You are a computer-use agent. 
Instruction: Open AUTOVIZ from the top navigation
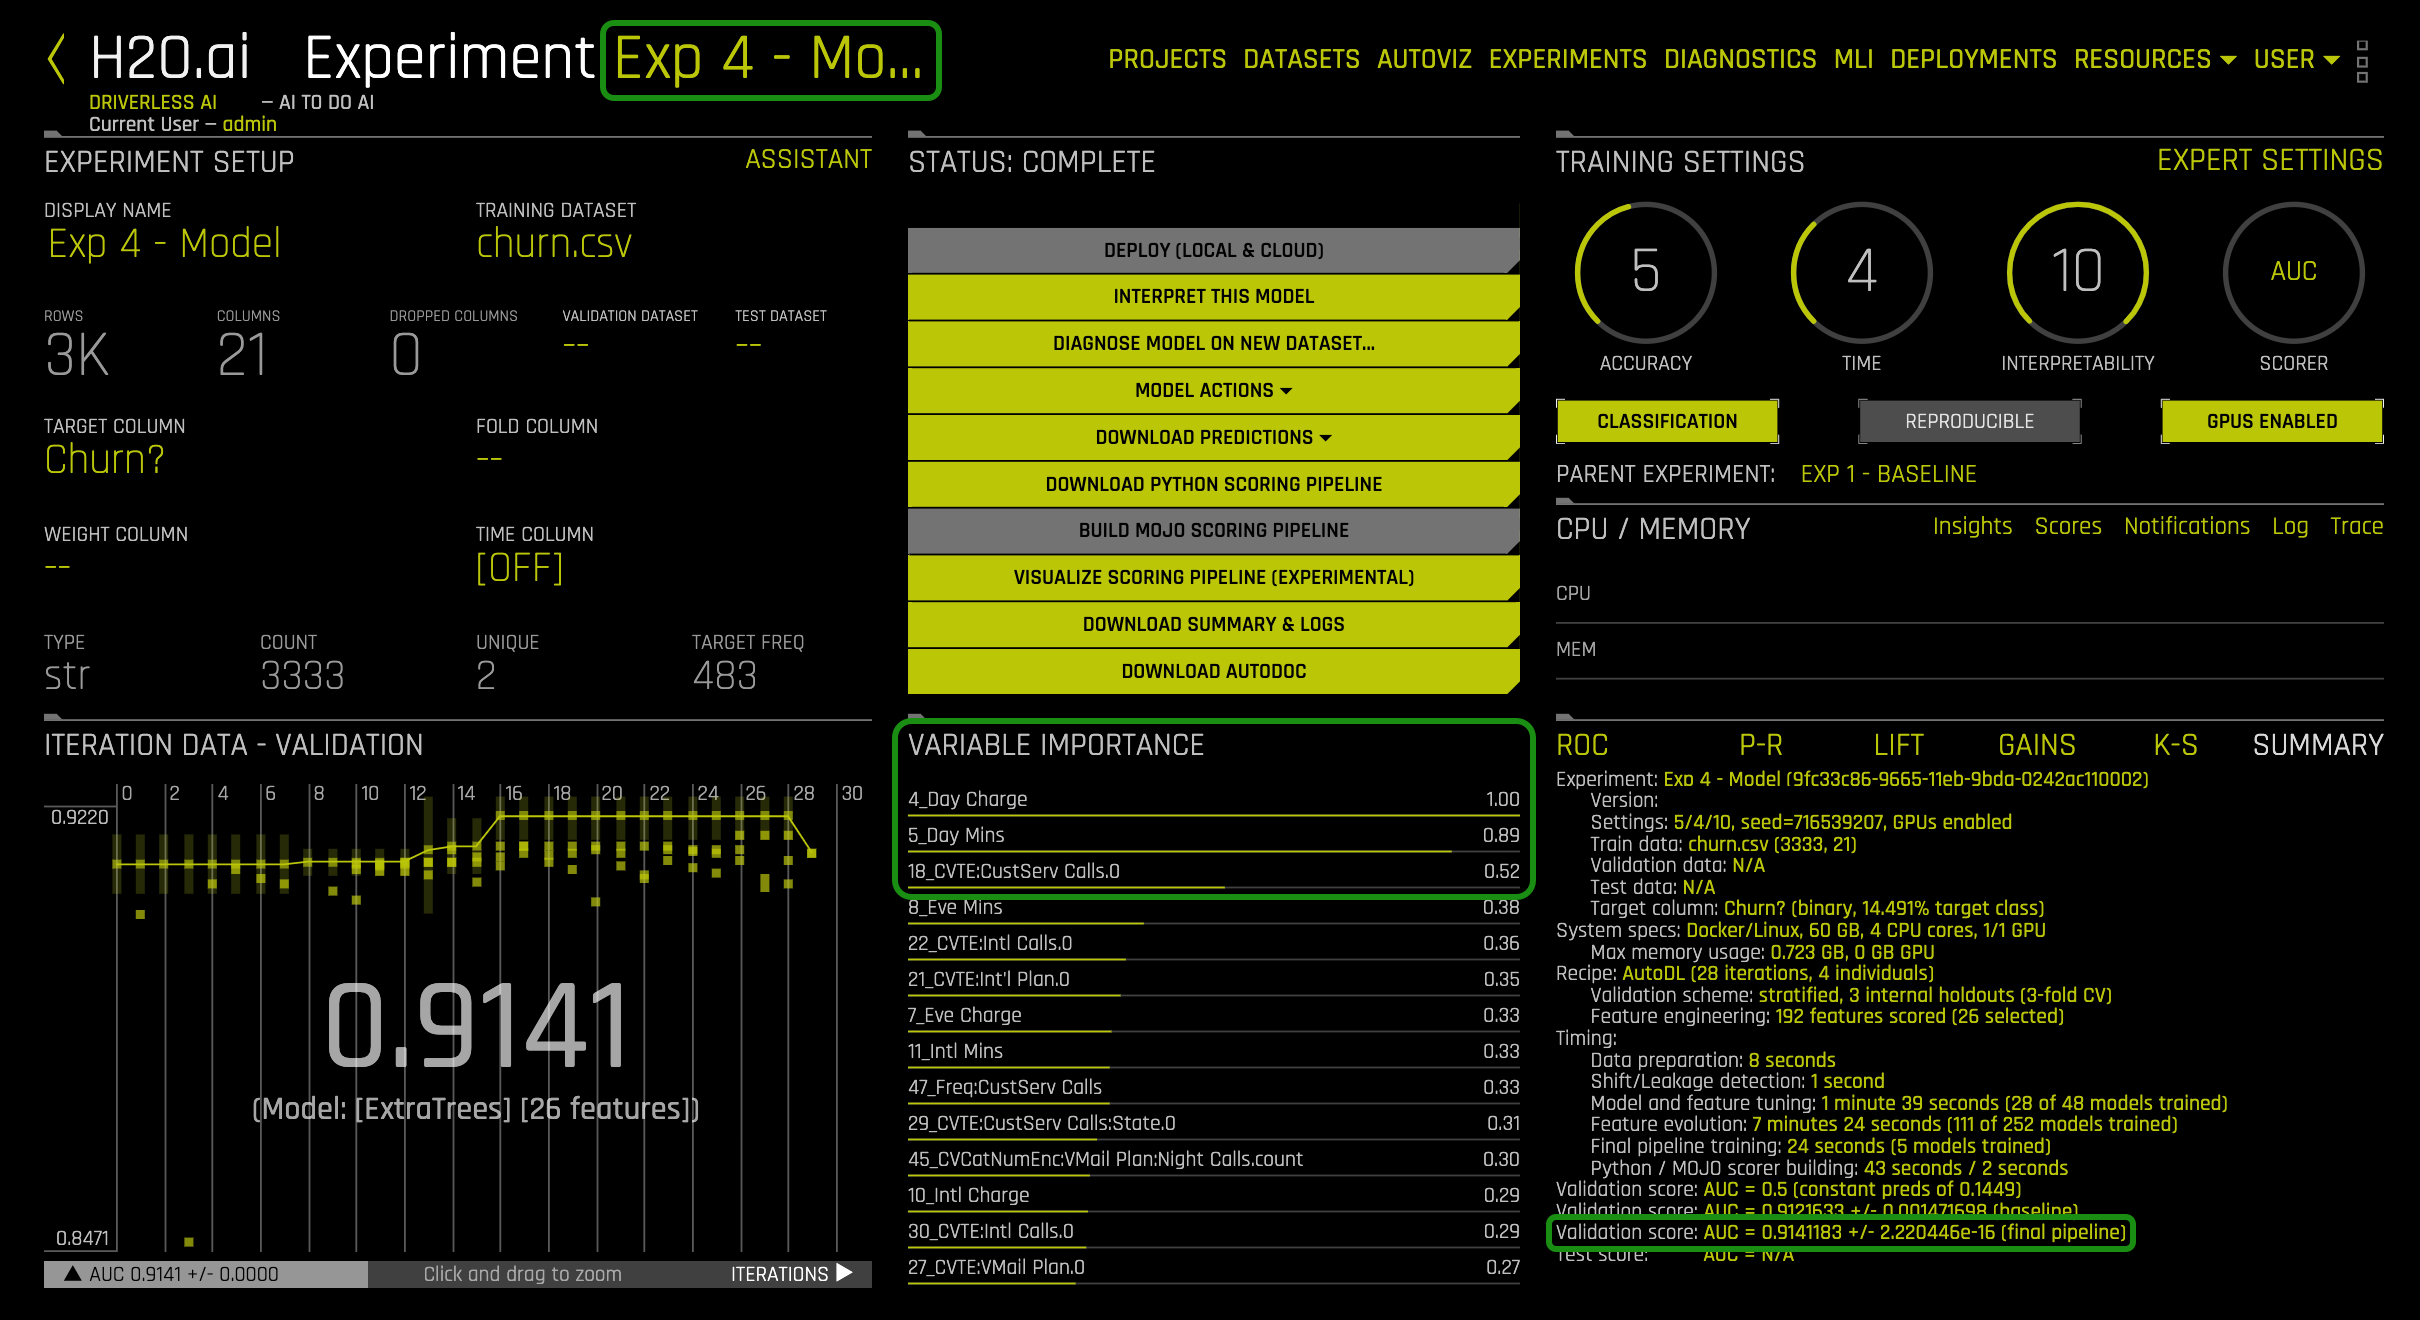pyautogui.click(x=1424, y=60)
